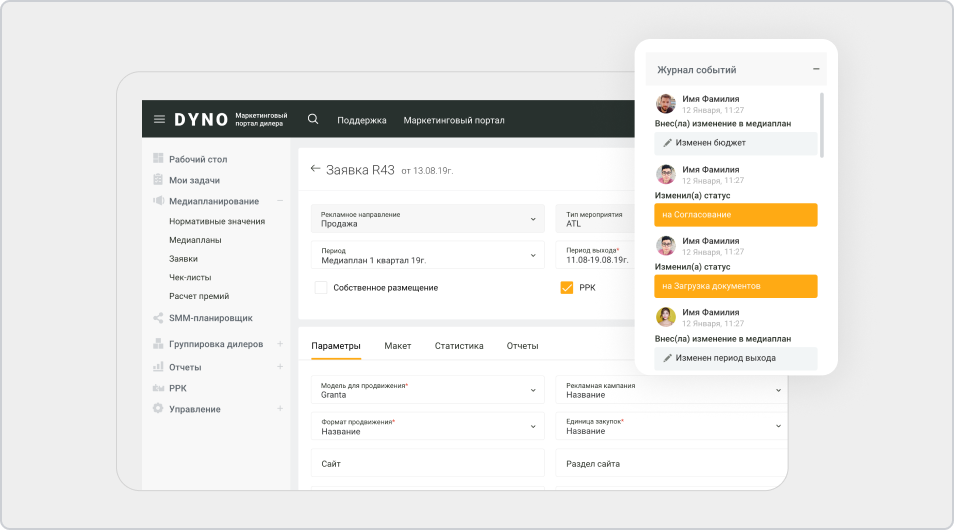This screenshot has height=530, width=954.
Task: Click the Управление gear icon
Action: pos(158,409)
